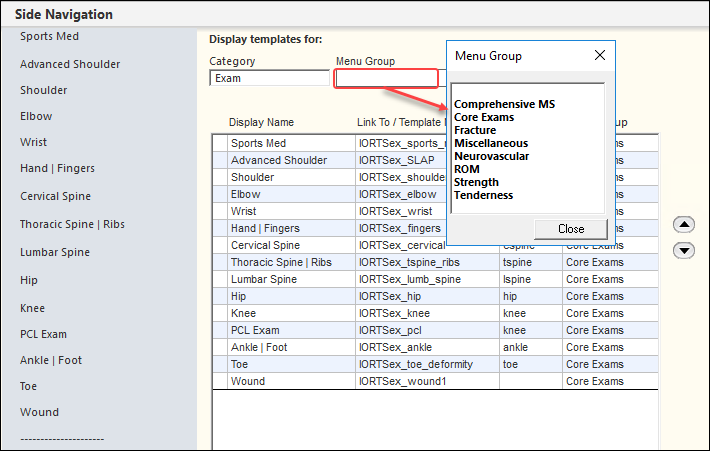Open Sports Med in side navigation
This screenshot has width=710, height=451.
(49, 36)
